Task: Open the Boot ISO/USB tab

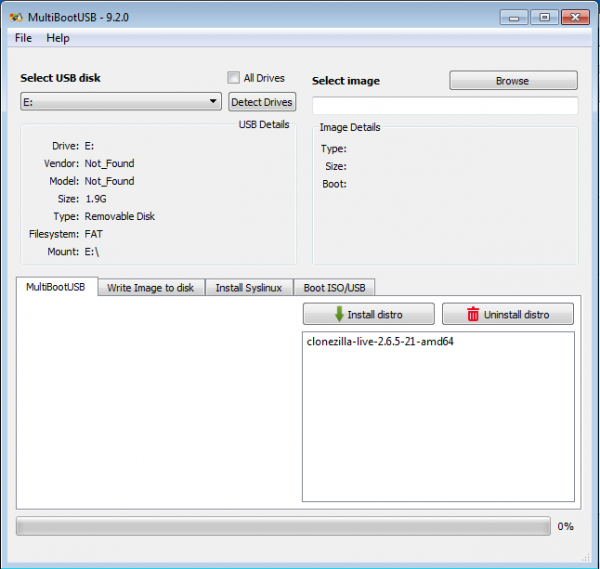Action: (334, 287)
